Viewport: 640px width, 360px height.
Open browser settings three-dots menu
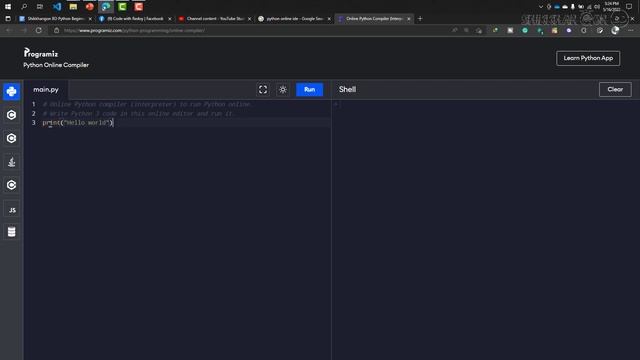tap(631, 30)
